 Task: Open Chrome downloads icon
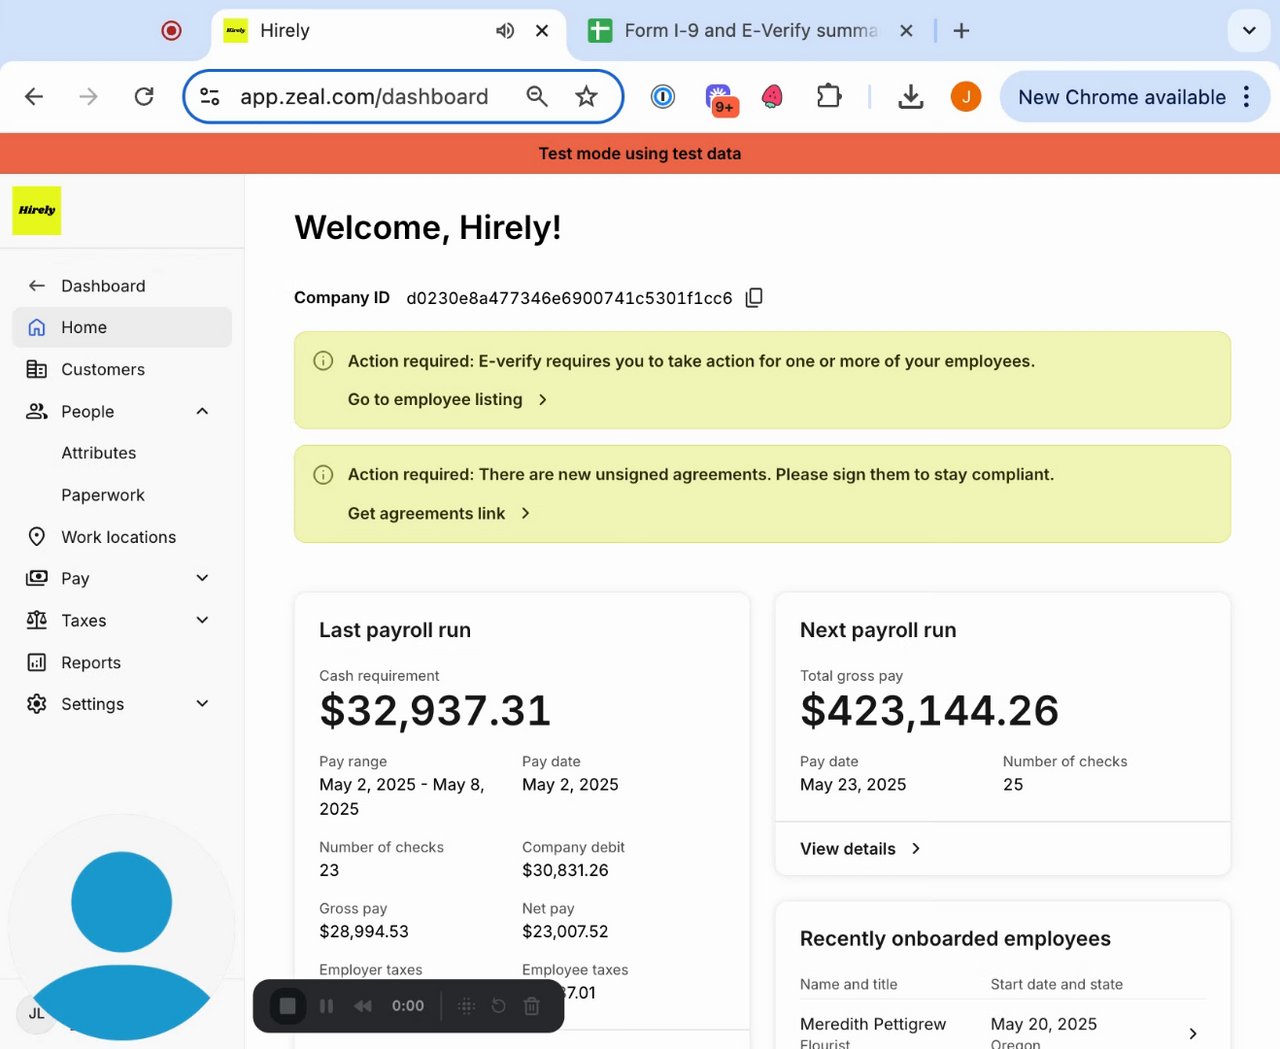click(x=910, y=97)
